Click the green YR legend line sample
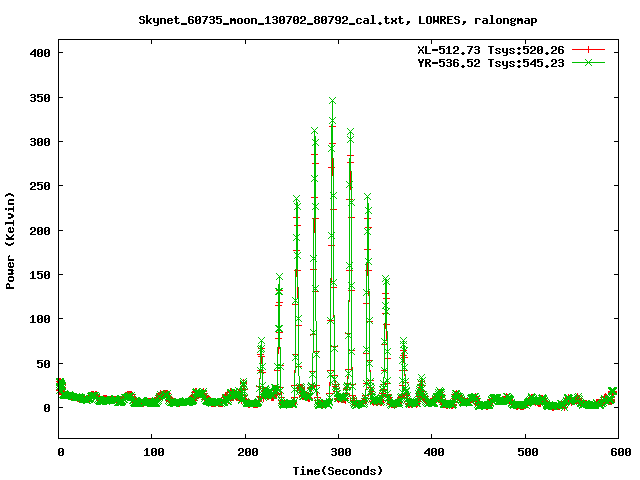 click(x=588, y=63)
